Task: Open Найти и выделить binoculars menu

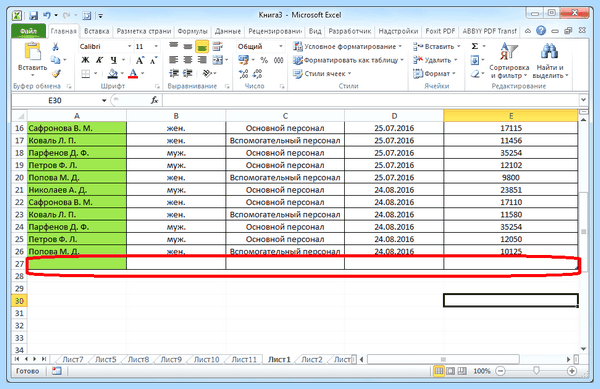Action: point(550,60)
